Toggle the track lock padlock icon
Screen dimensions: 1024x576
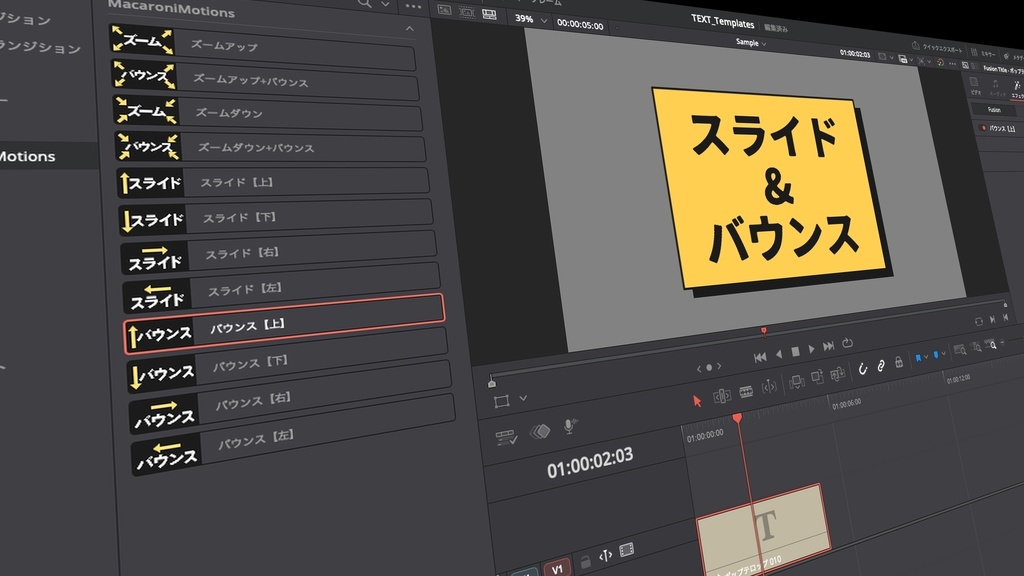(x=899, y=364)
